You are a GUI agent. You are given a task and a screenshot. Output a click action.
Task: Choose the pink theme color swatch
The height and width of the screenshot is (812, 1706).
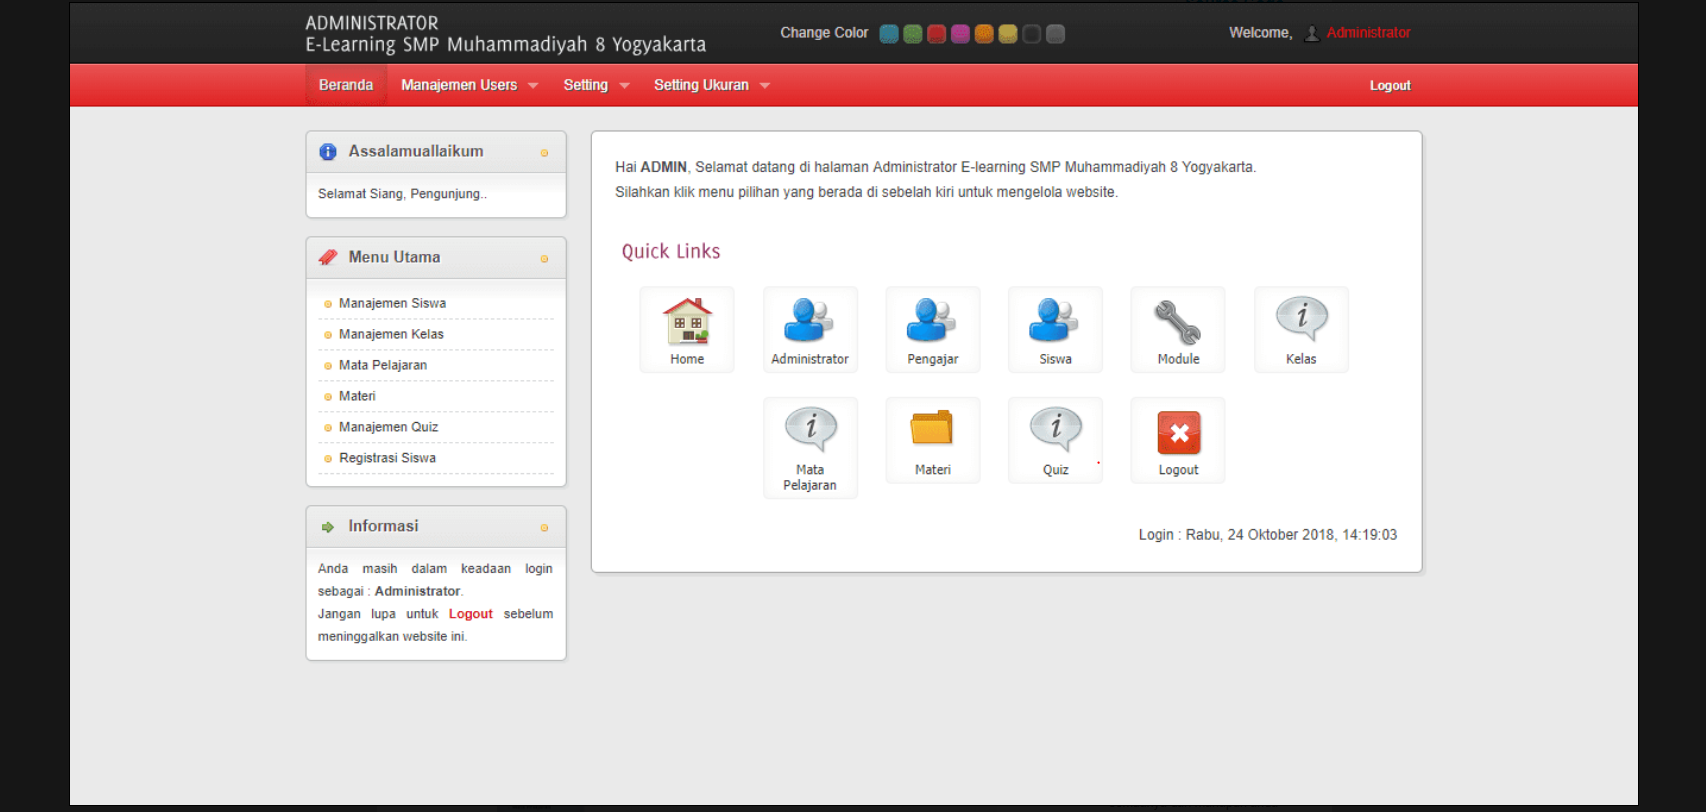click(960, 34)
